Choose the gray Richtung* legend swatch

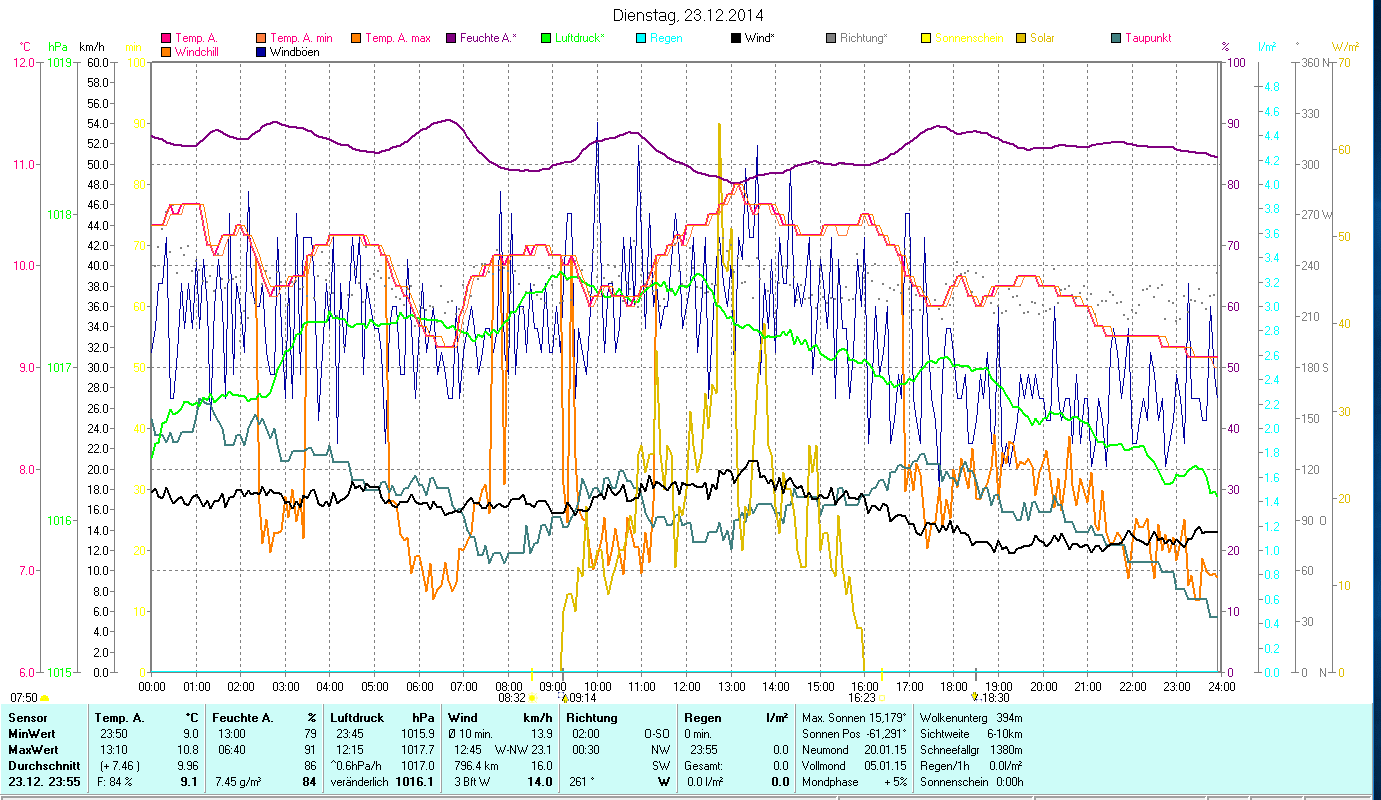point(830,39)
